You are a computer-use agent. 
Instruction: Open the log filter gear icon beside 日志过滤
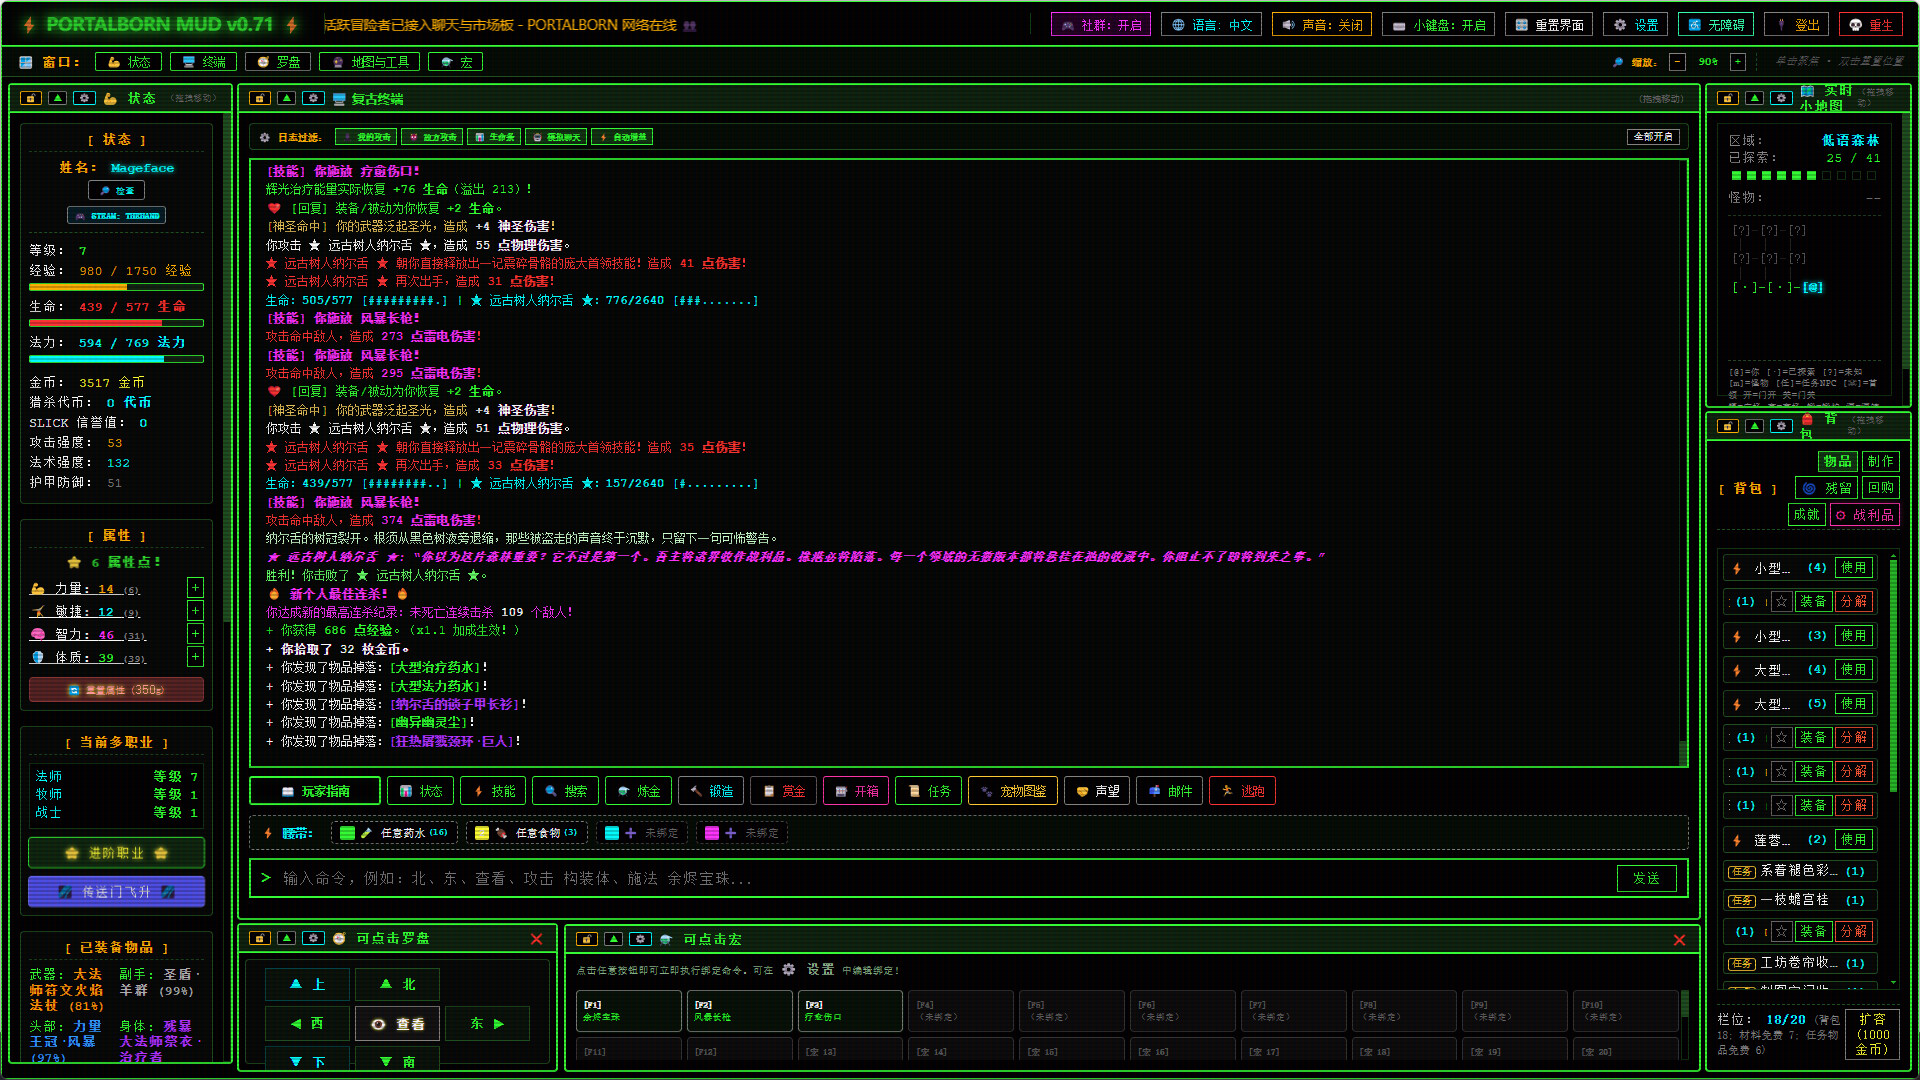(264, 137)
